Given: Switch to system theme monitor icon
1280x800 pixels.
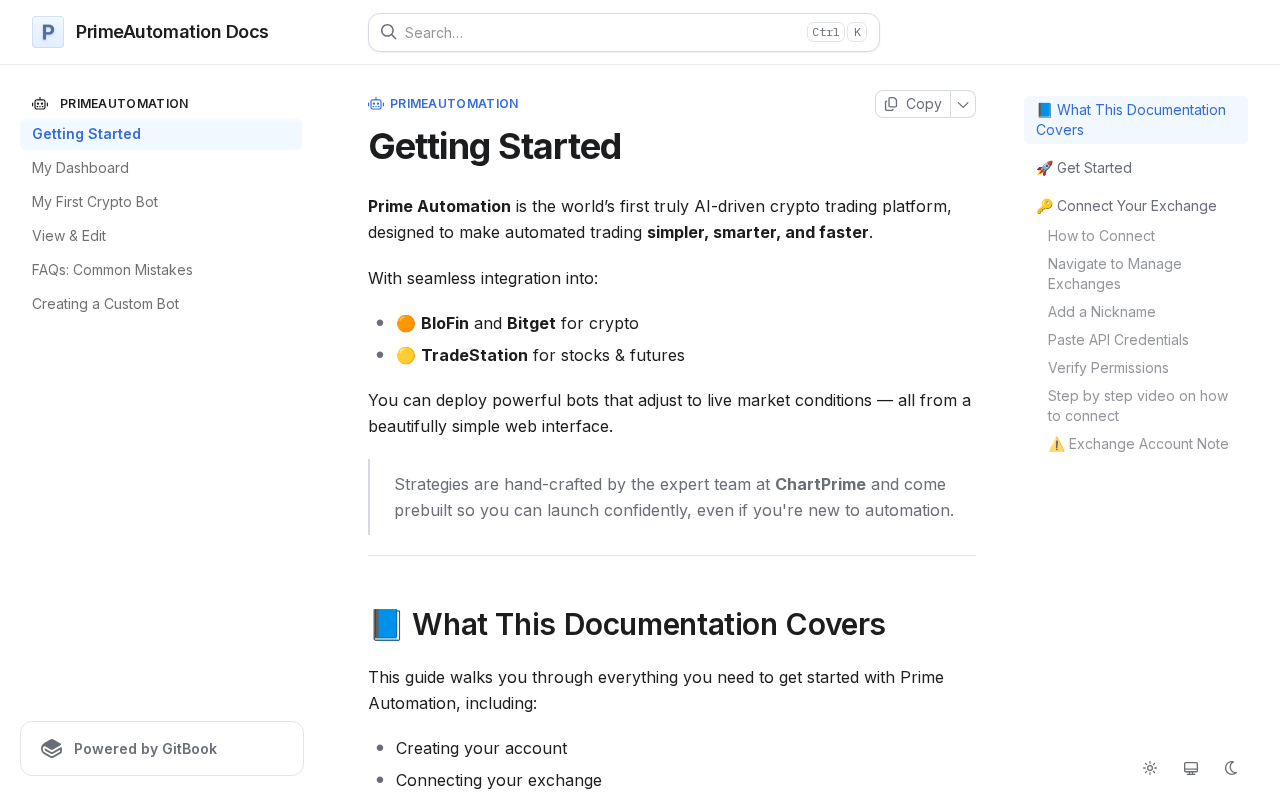Looking at the screenshot, I should 1191,768.
